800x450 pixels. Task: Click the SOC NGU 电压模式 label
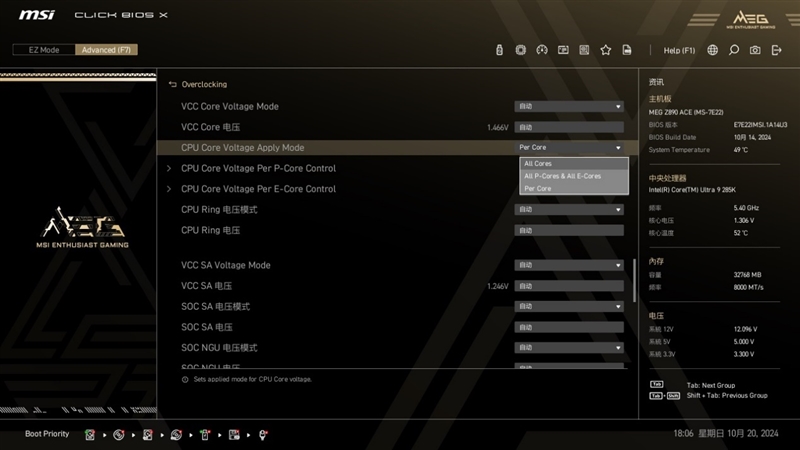219,348
